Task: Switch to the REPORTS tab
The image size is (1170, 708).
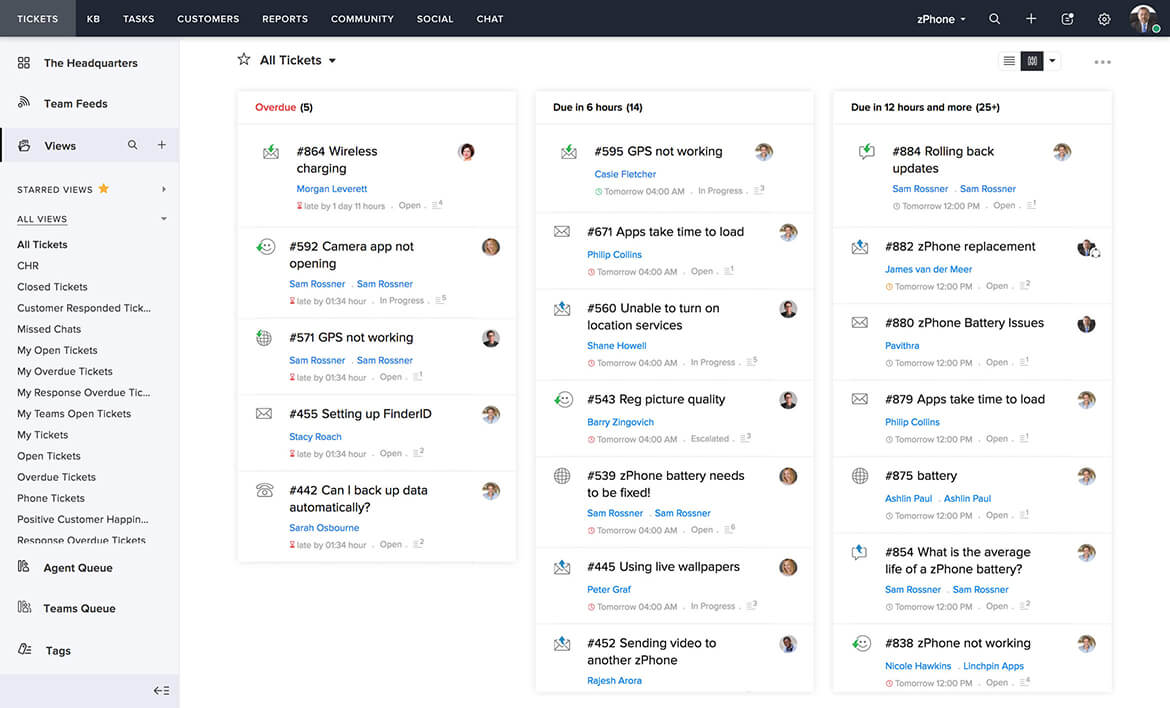Action: click(x=284, y=18)
